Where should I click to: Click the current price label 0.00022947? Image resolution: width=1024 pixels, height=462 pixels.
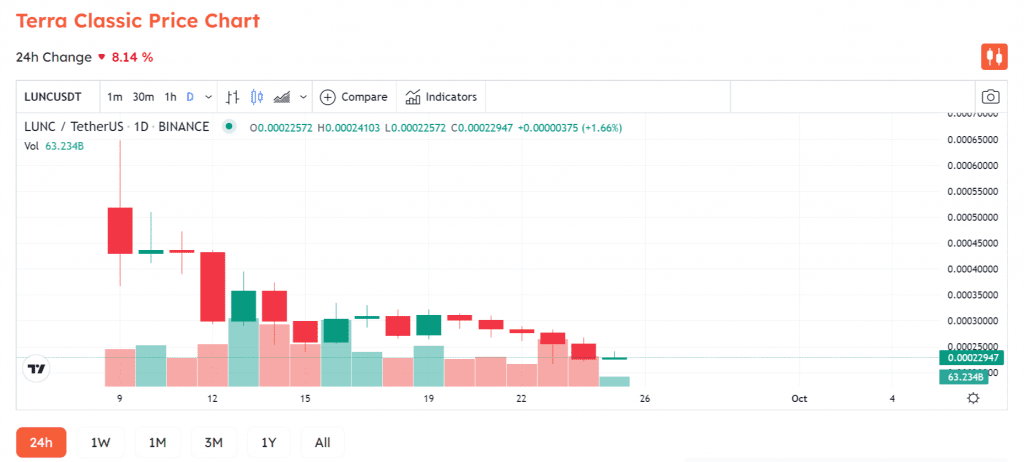pos(970,357)
